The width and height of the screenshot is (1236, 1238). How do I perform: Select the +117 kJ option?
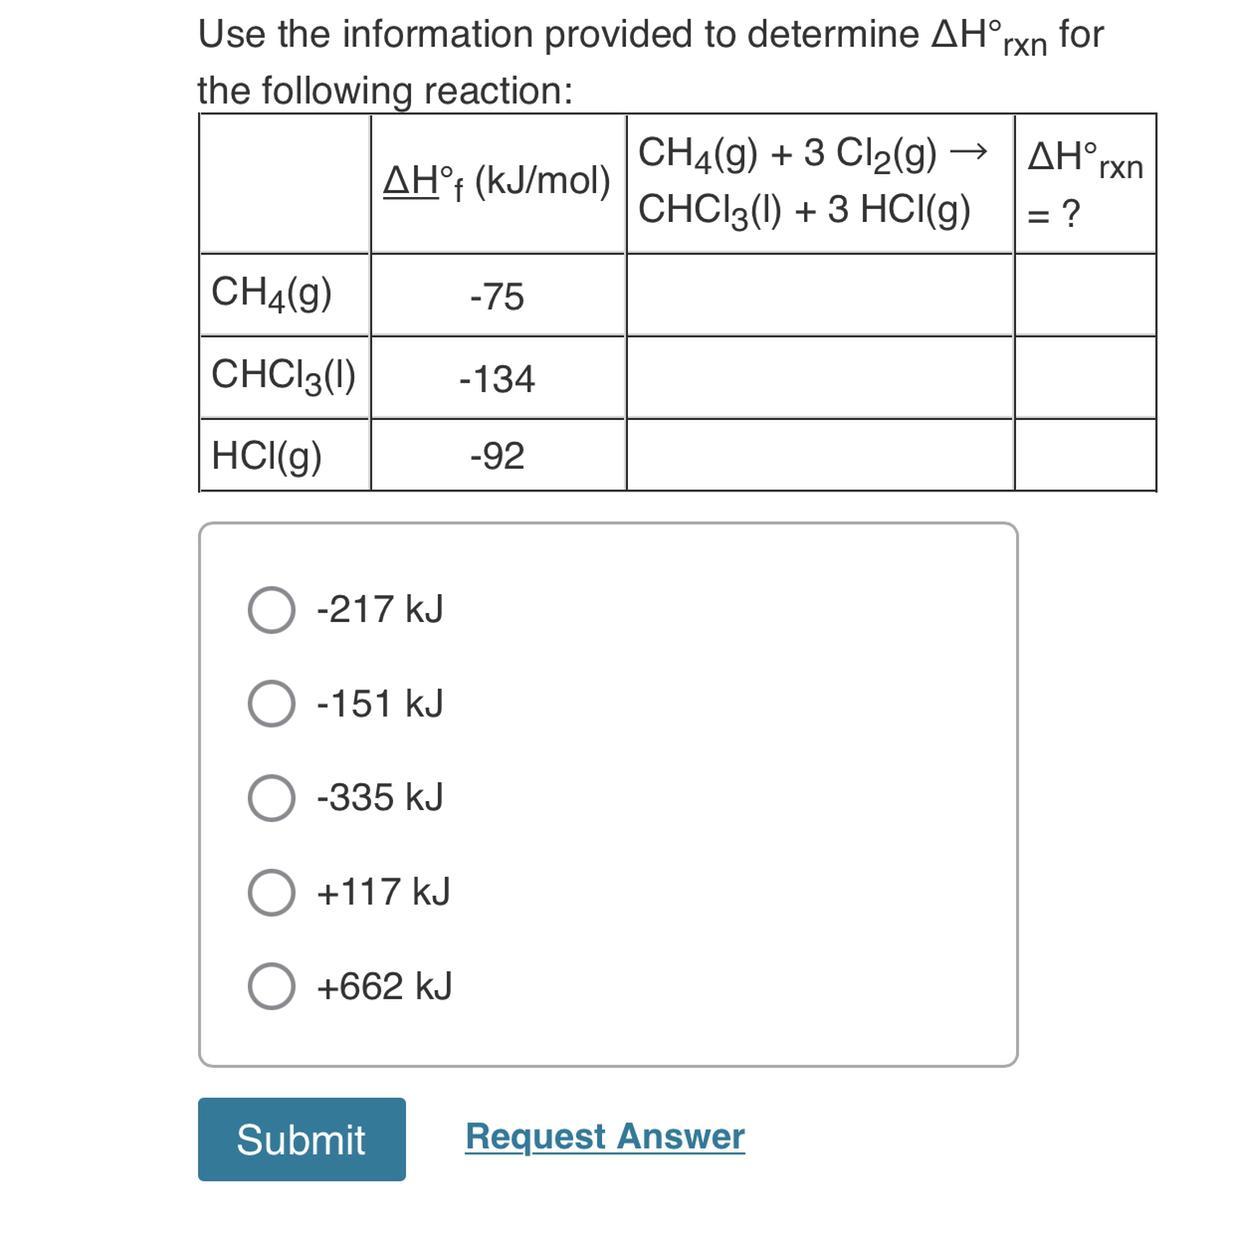(x=271, y=892)
